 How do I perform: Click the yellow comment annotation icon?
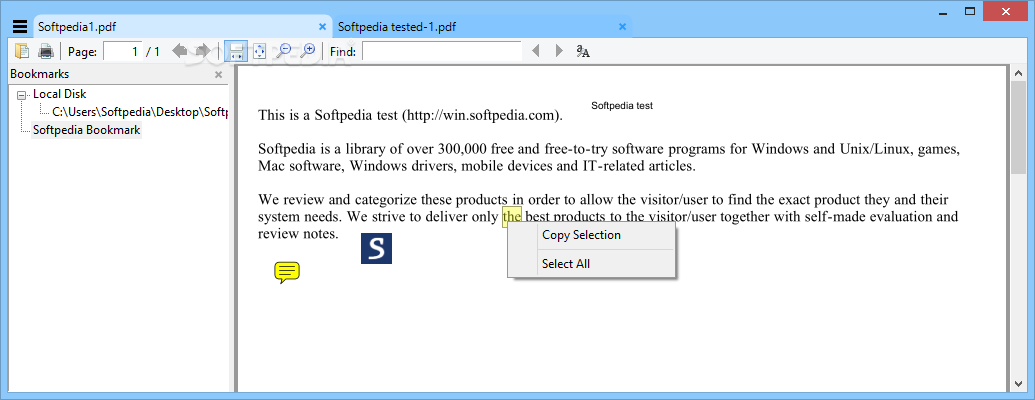coord(287,272)
